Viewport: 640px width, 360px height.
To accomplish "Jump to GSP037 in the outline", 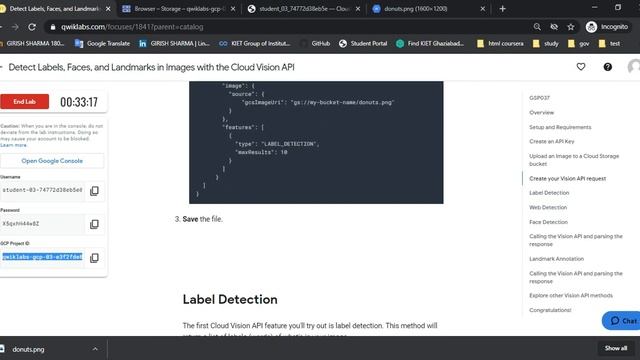I will pos(539,98).
